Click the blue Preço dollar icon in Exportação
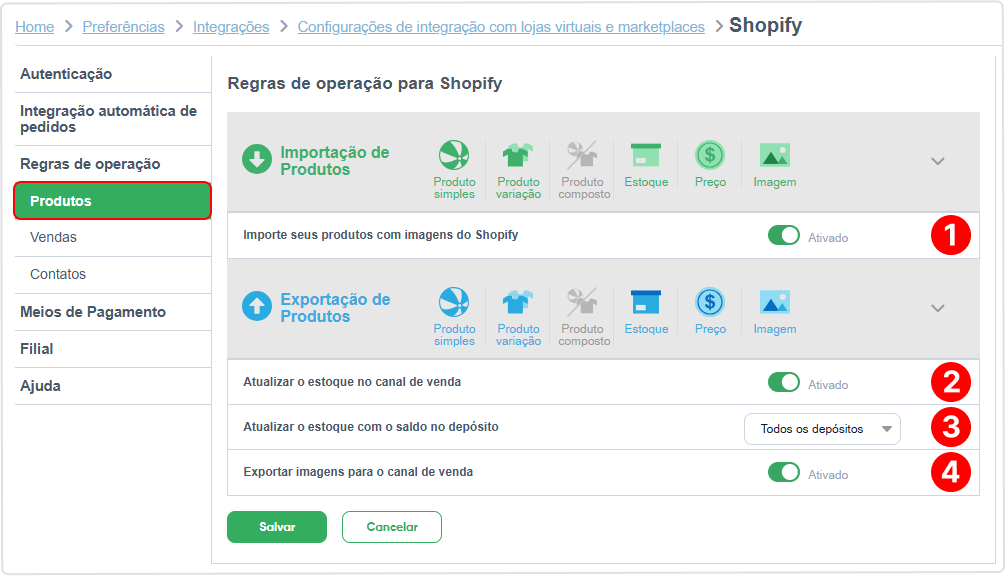1005x576 pixels. pyautogui.click(x=710, y=302)
